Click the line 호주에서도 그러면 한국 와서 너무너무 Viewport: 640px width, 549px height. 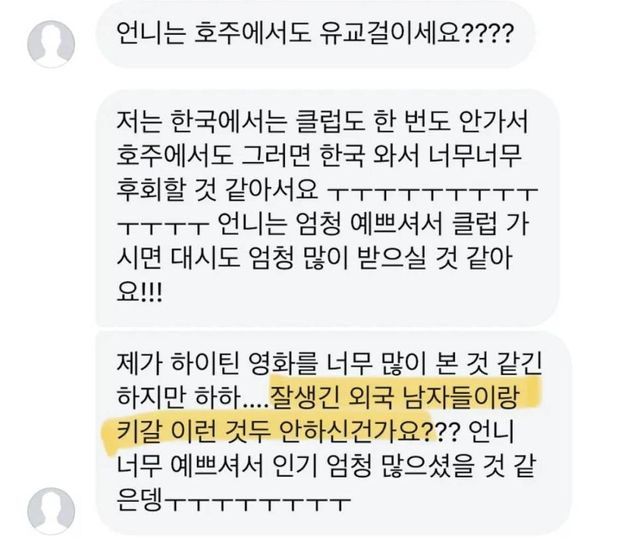[320, 156]
